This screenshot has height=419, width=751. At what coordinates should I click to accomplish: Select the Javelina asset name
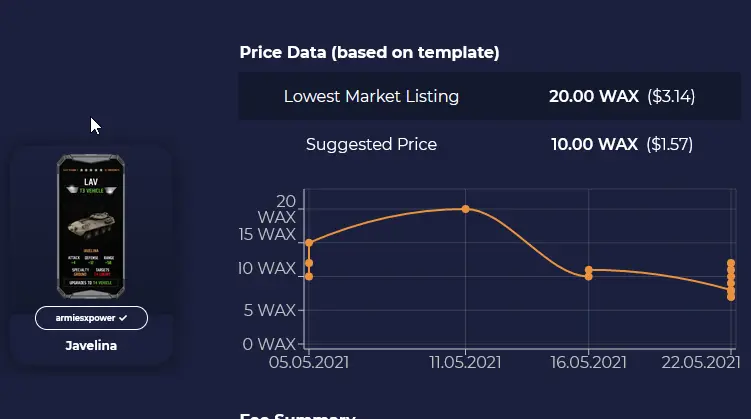pyautogui.click(x=91, y=346)
